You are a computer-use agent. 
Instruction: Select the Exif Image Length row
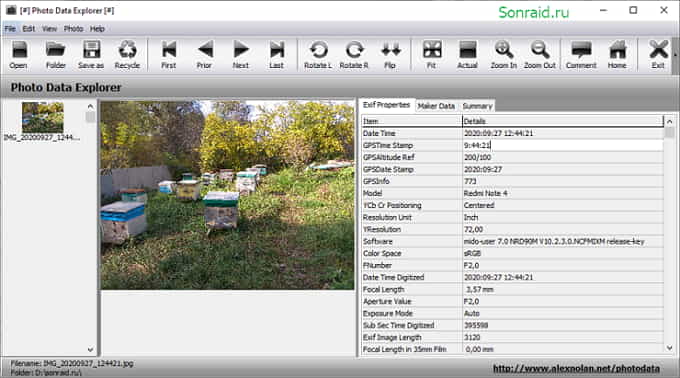click(512, 337)
